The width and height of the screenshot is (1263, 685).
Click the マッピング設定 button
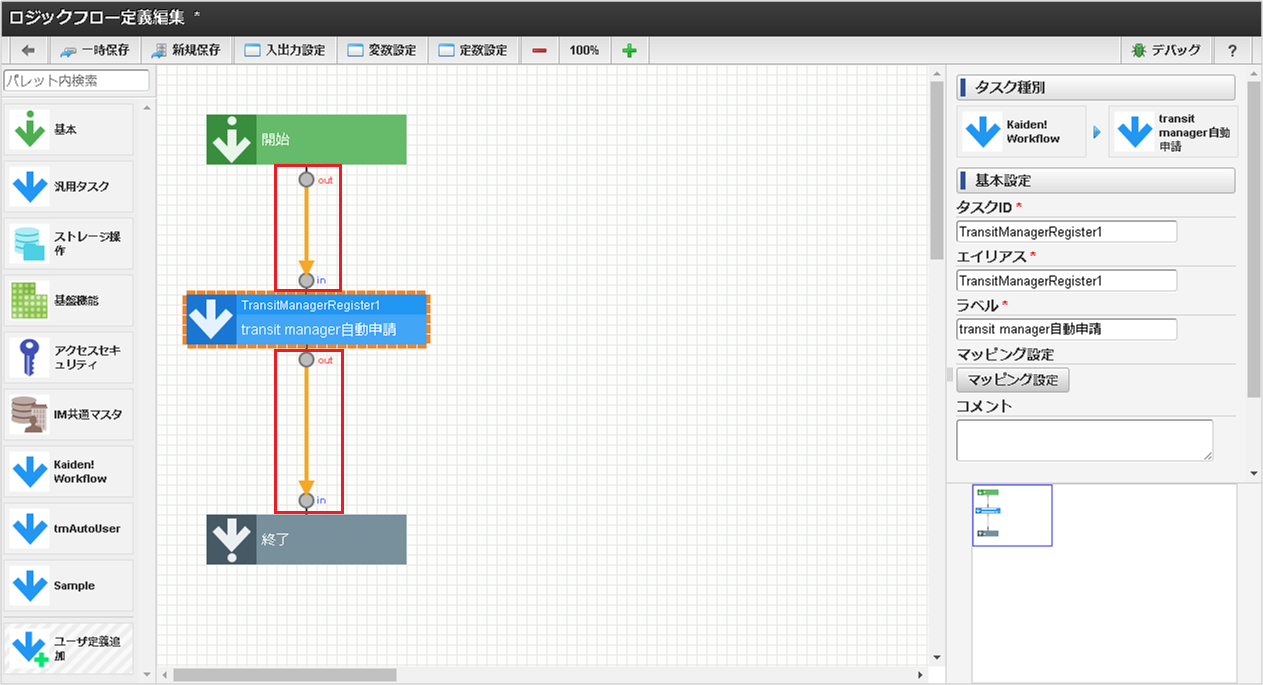tap(1013, 380)
